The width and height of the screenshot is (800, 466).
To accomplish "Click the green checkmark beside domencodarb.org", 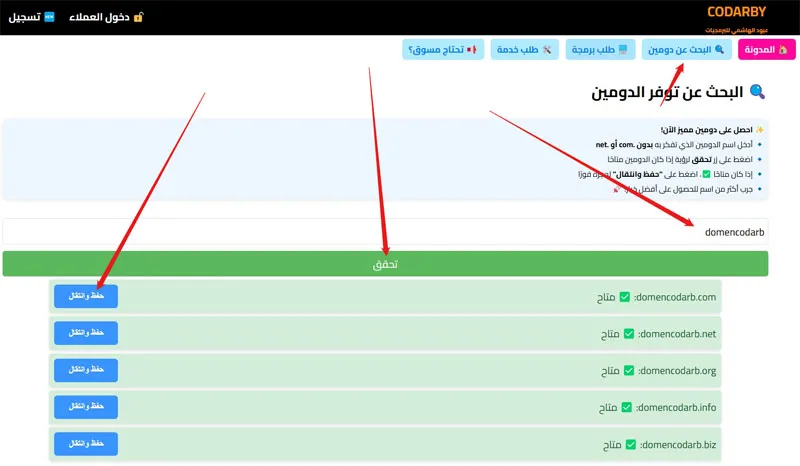I will click(x=629, y=371).
